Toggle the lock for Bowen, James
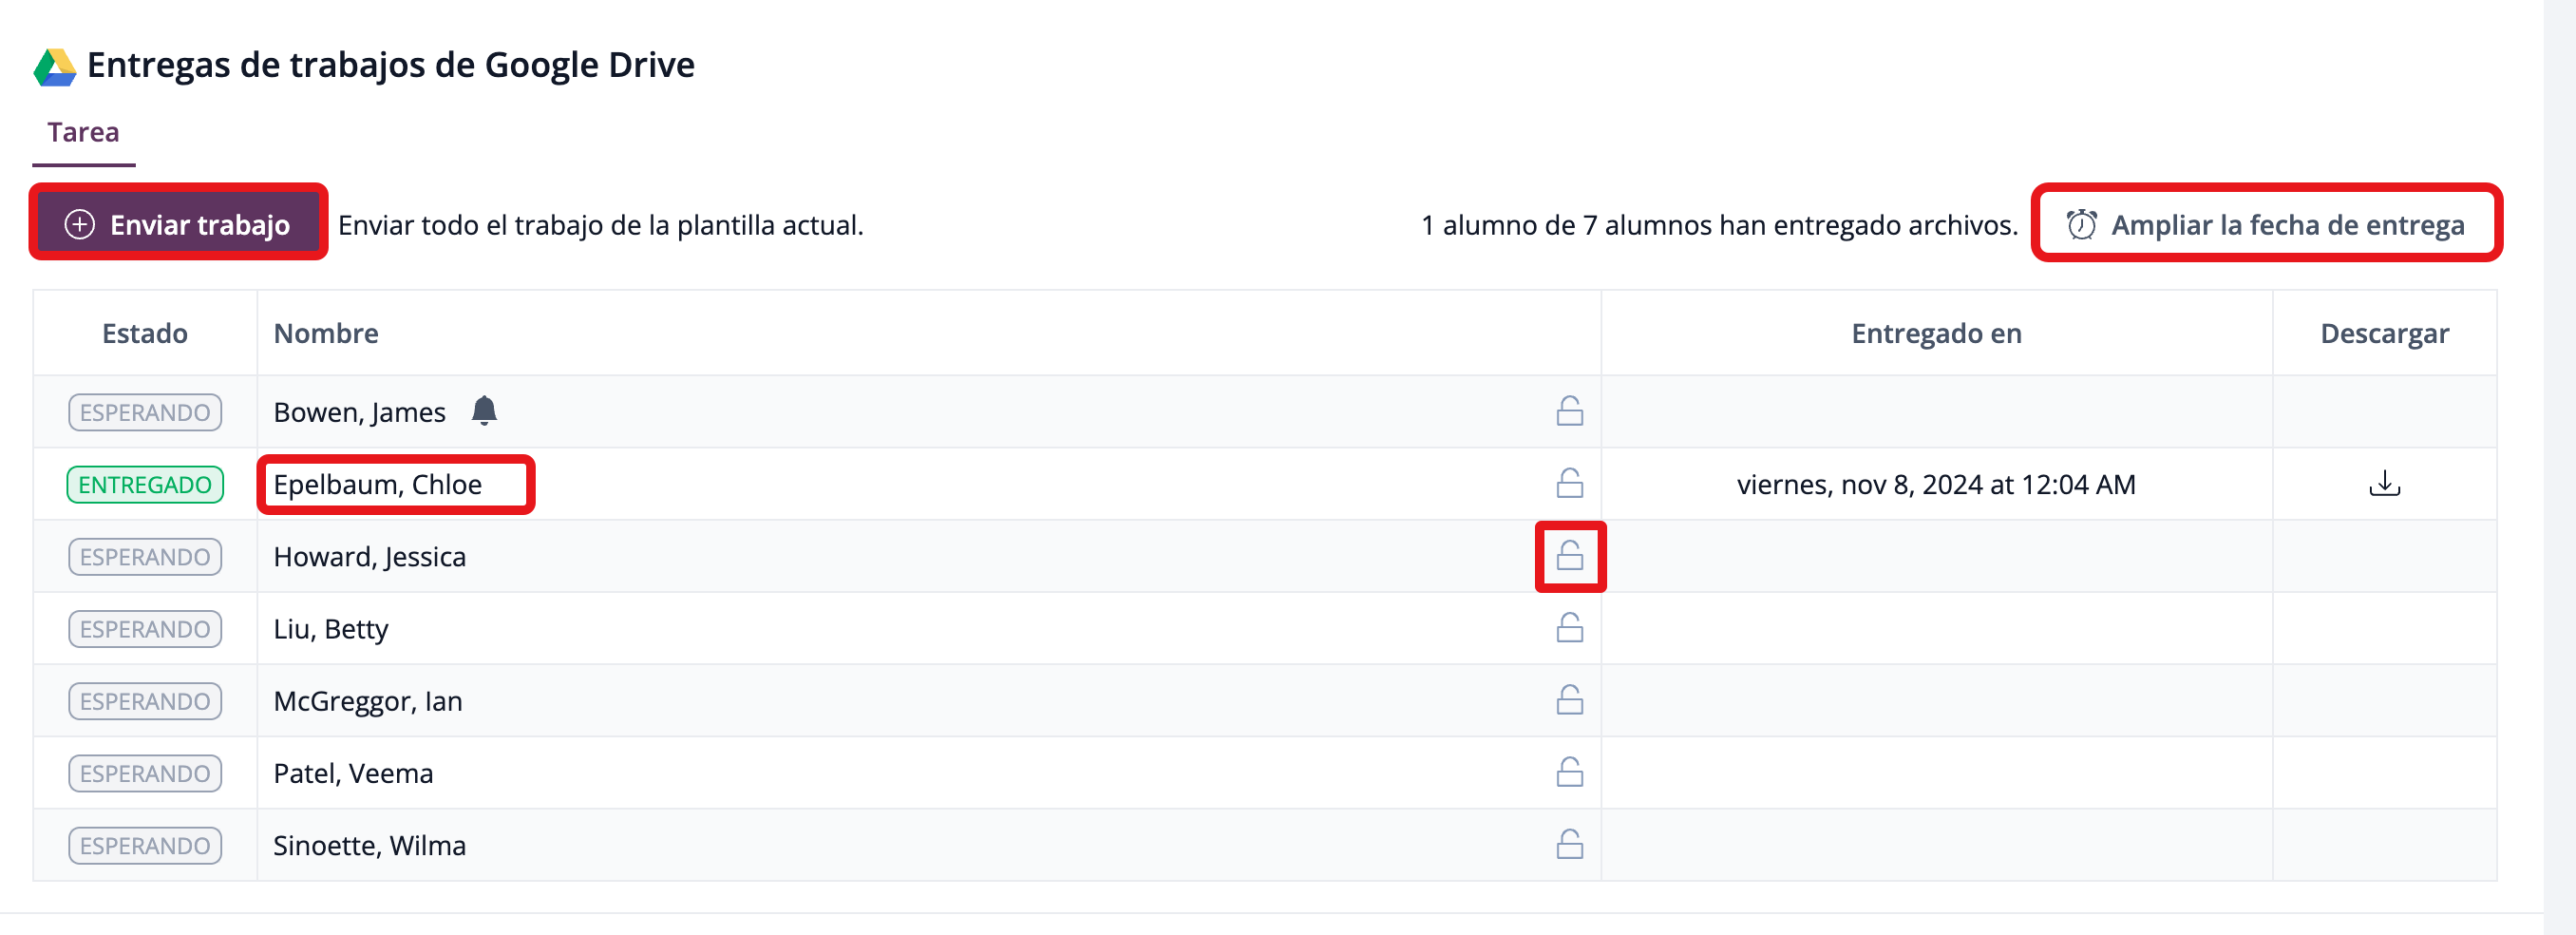2576x935 pixels. 1569,411
